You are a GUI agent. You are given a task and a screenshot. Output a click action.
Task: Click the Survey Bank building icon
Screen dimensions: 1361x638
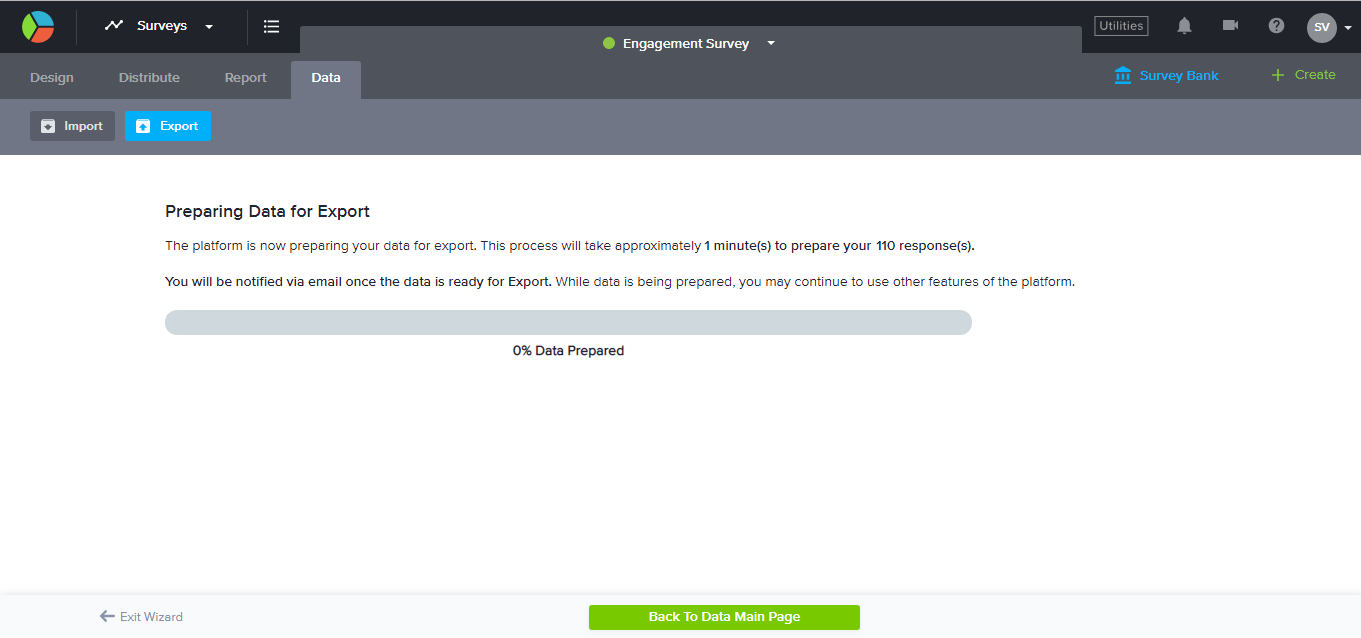click(x=1123, y=76)
